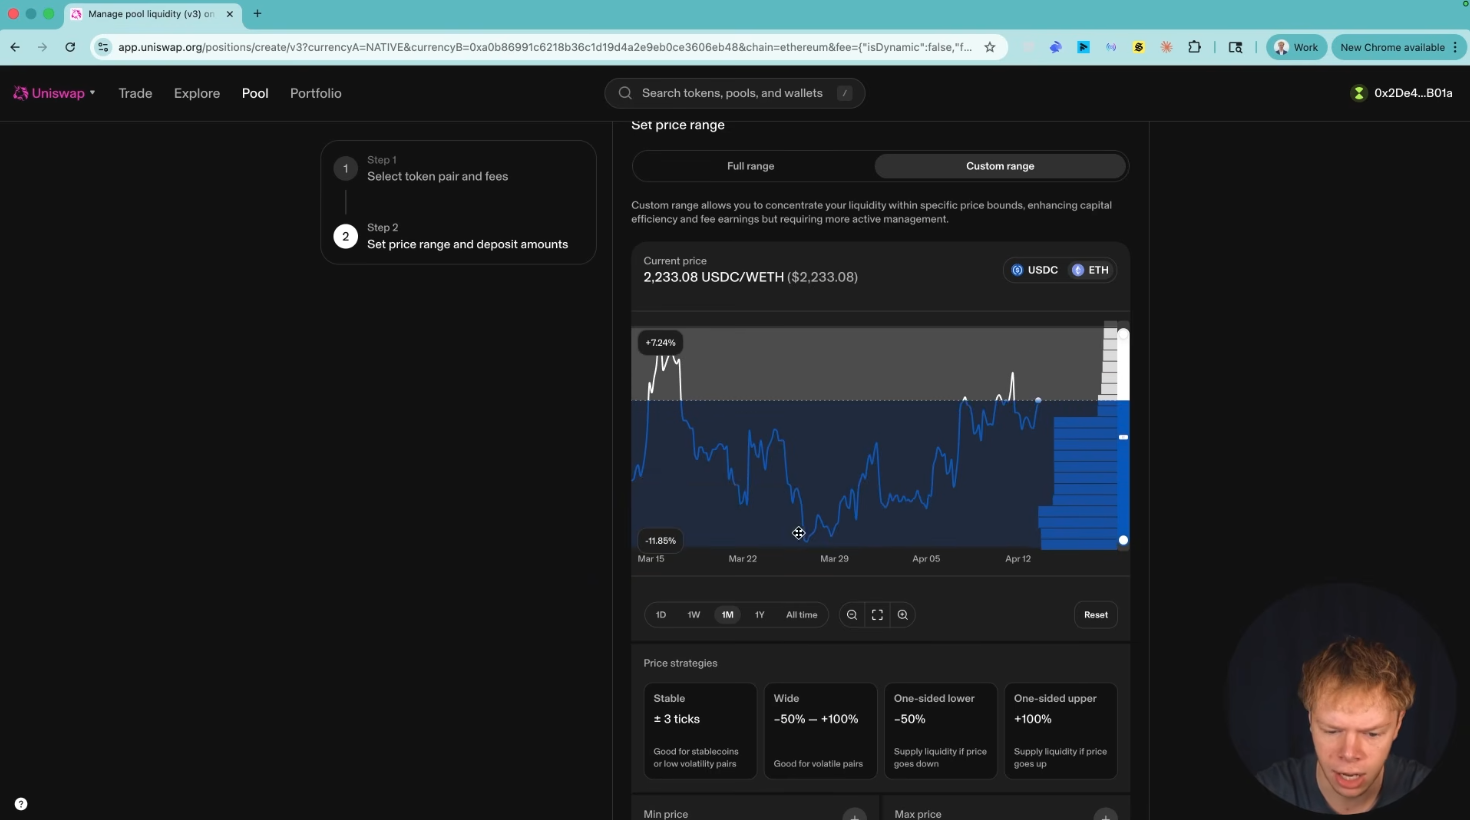Image resolution: width=1470 pixels, height=820 pixels.
Task: Click the lower price range handle on the chart
Action: pyautogui.click(x=1123, y=540)
